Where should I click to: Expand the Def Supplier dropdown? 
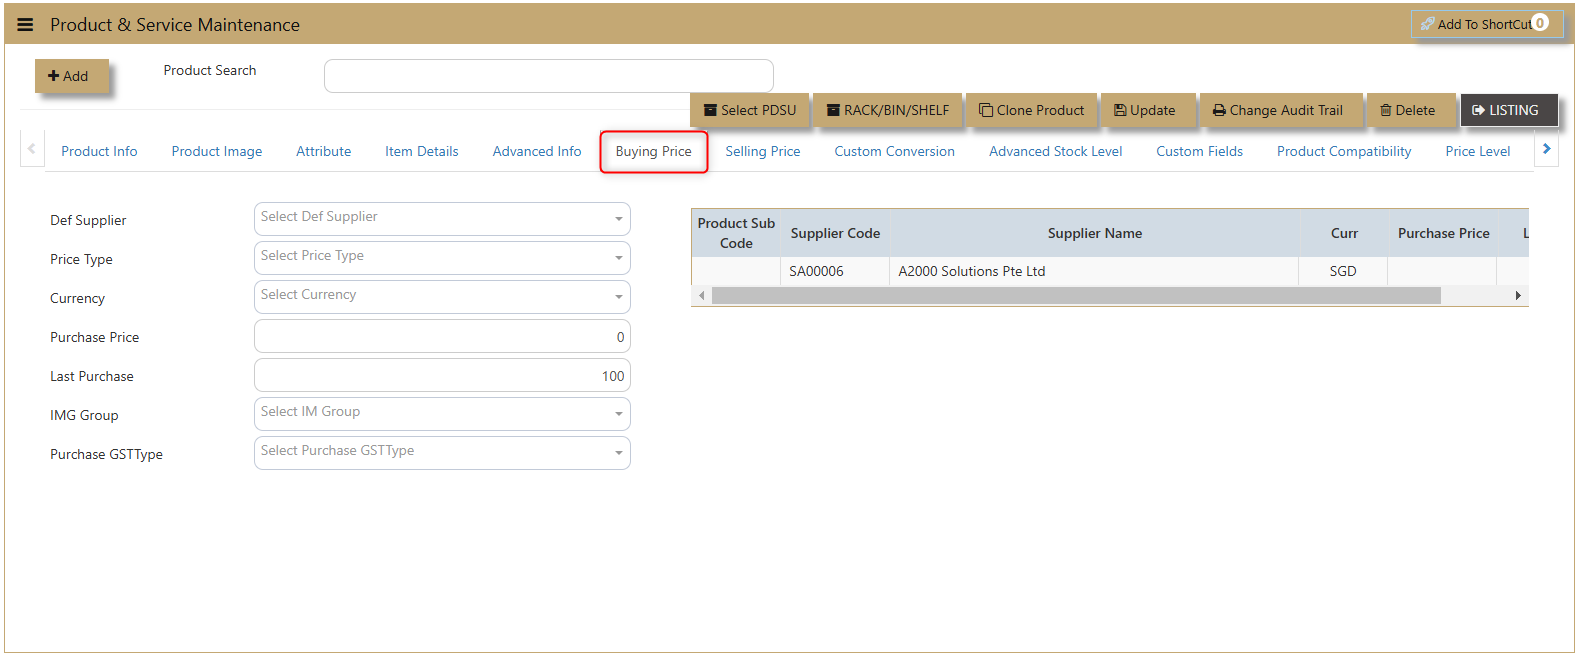pyautogui.click(x=442, y=219)
